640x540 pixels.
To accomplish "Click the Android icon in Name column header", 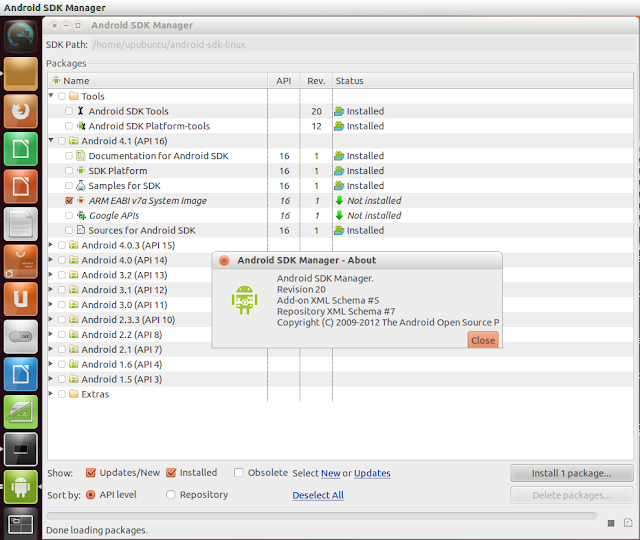I will [x=56, y=80].
